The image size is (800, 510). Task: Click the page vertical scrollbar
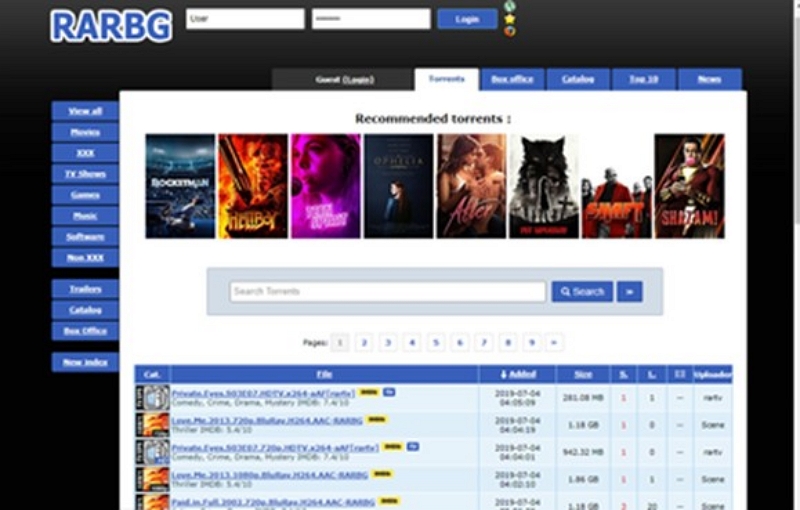(x=796, y=255)
